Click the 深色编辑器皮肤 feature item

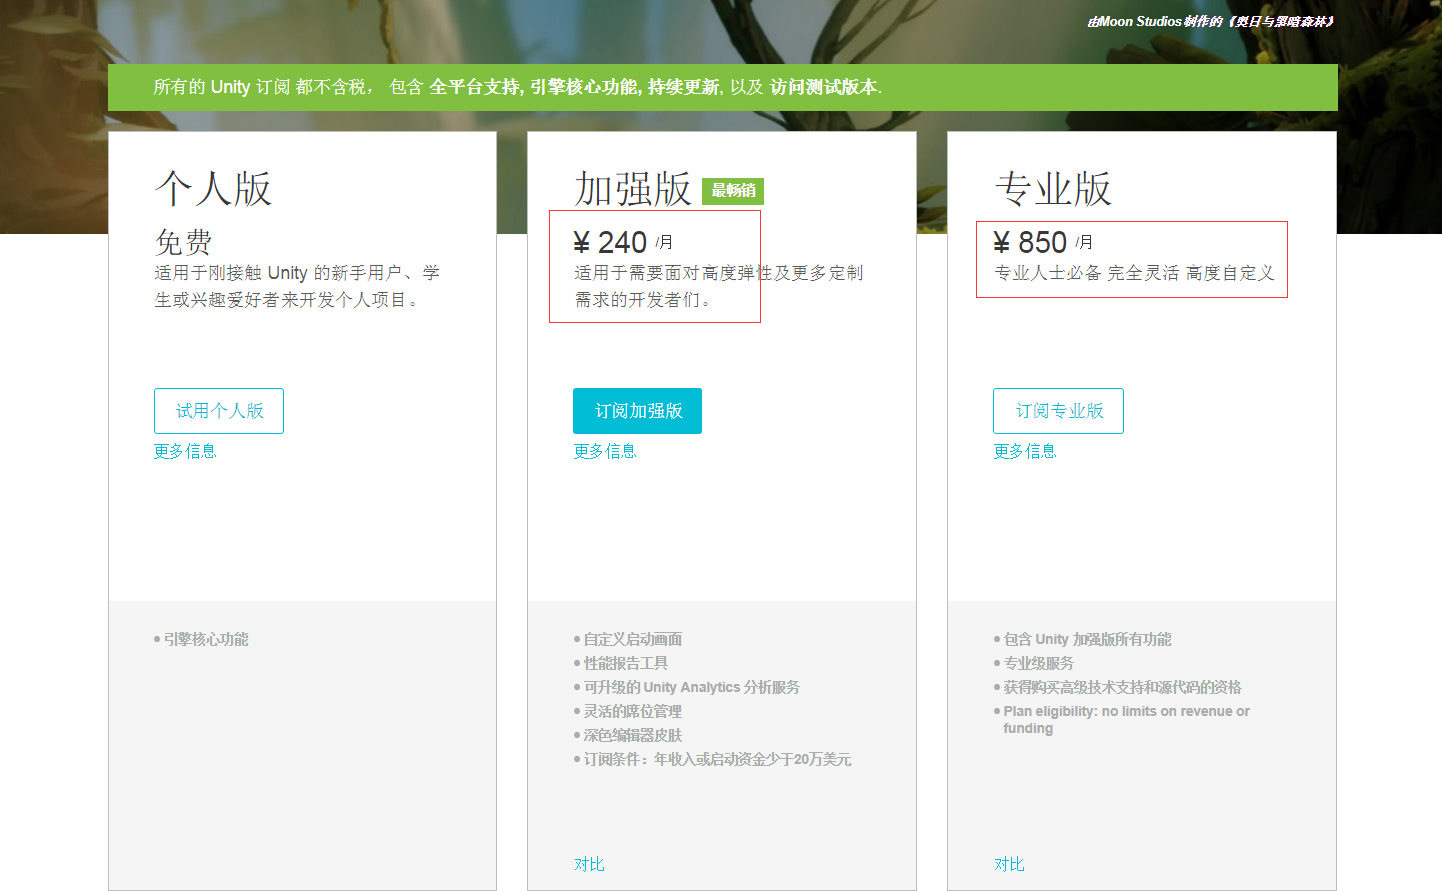click(x=628, y=735)
